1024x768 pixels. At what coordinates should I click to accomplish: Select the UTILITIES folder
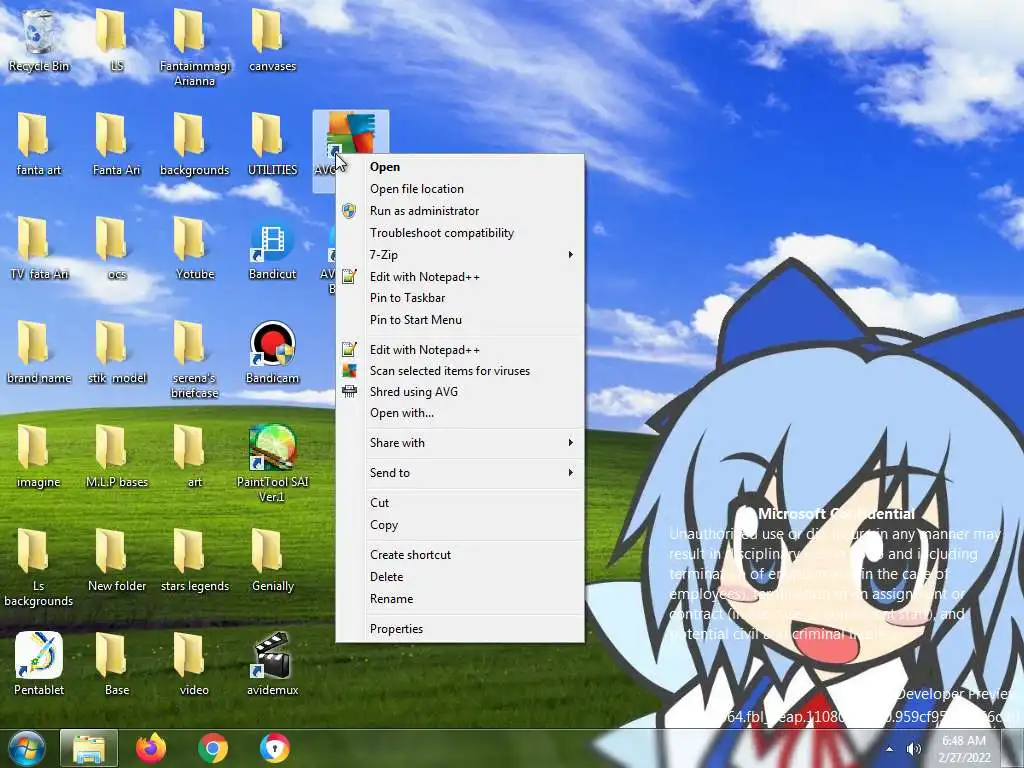pos(272,144)
